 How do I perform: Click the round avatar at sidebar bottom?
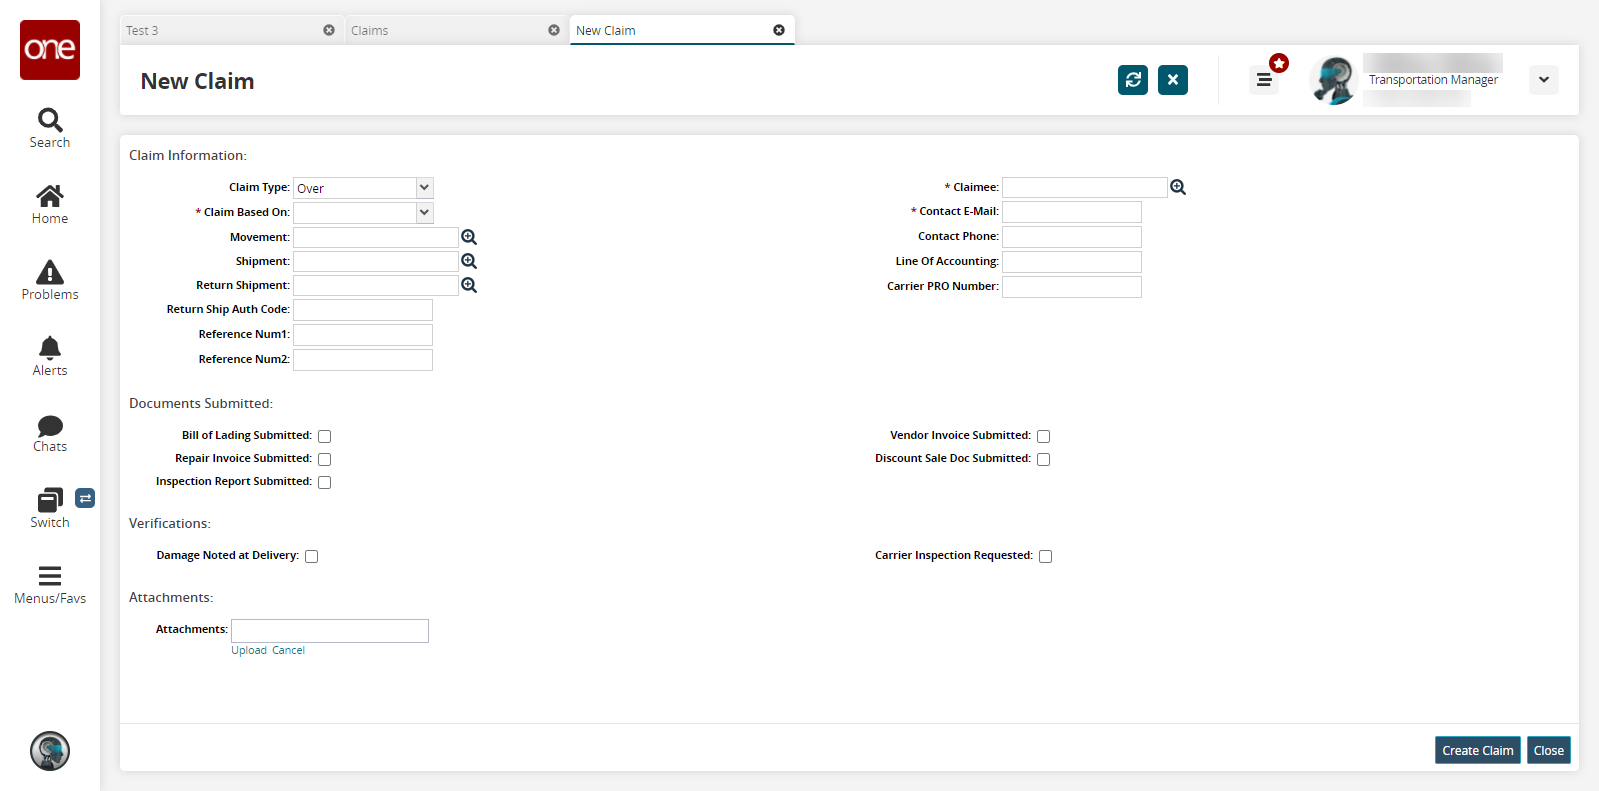(x=50, y=751)
